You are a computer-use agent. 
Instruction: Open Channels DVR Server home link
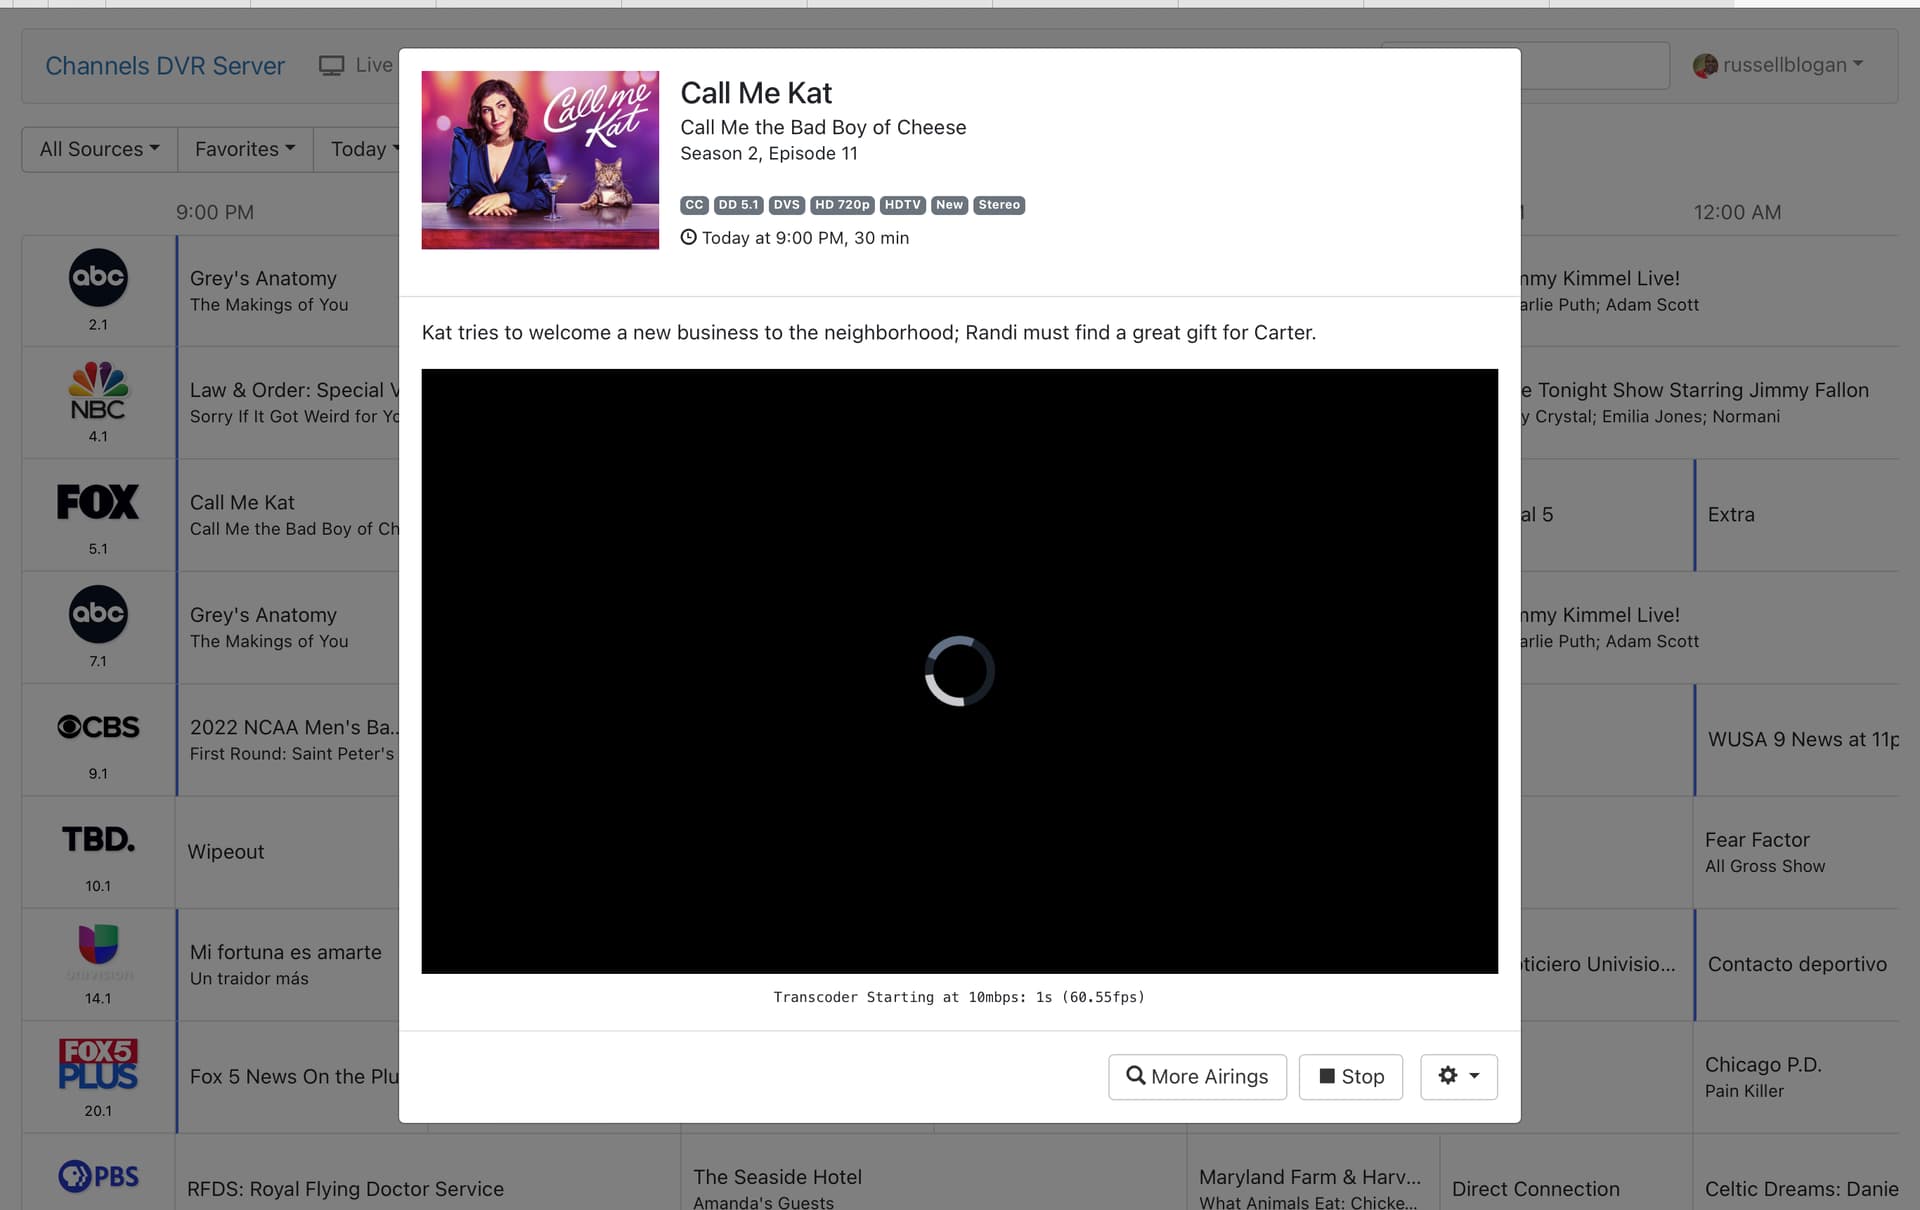pos(165,66)
